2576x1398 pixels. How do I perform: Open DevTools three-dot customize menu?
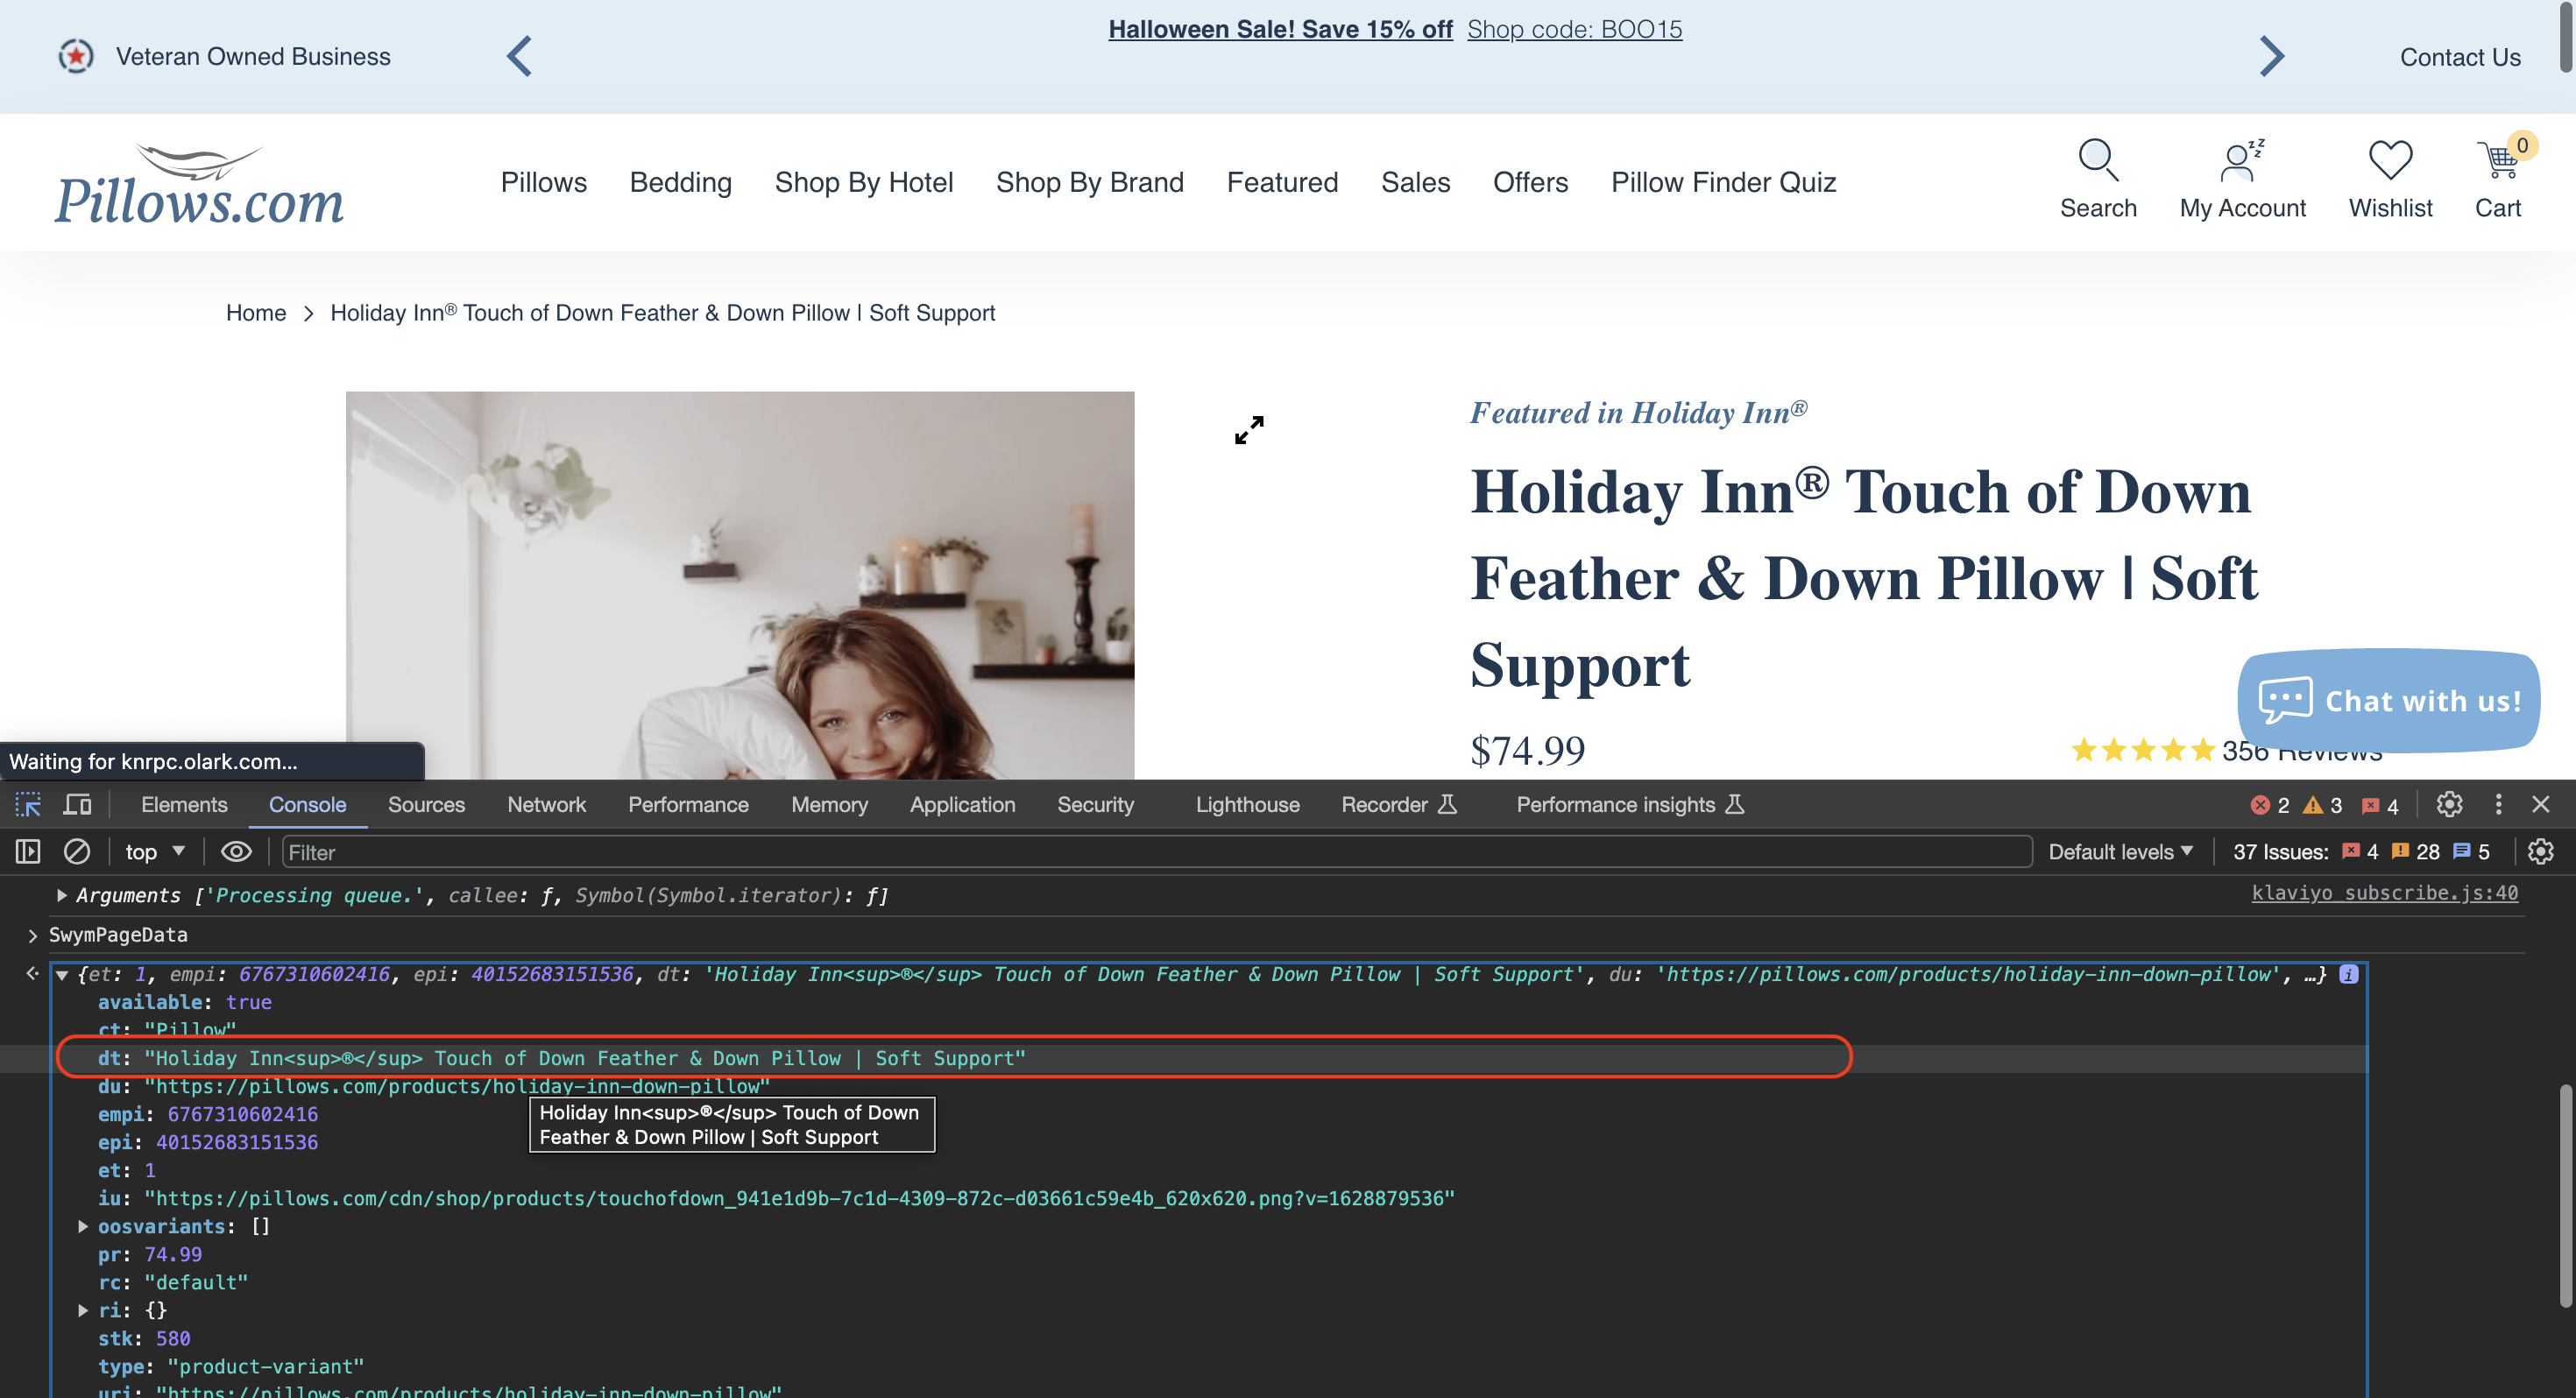2498,805
